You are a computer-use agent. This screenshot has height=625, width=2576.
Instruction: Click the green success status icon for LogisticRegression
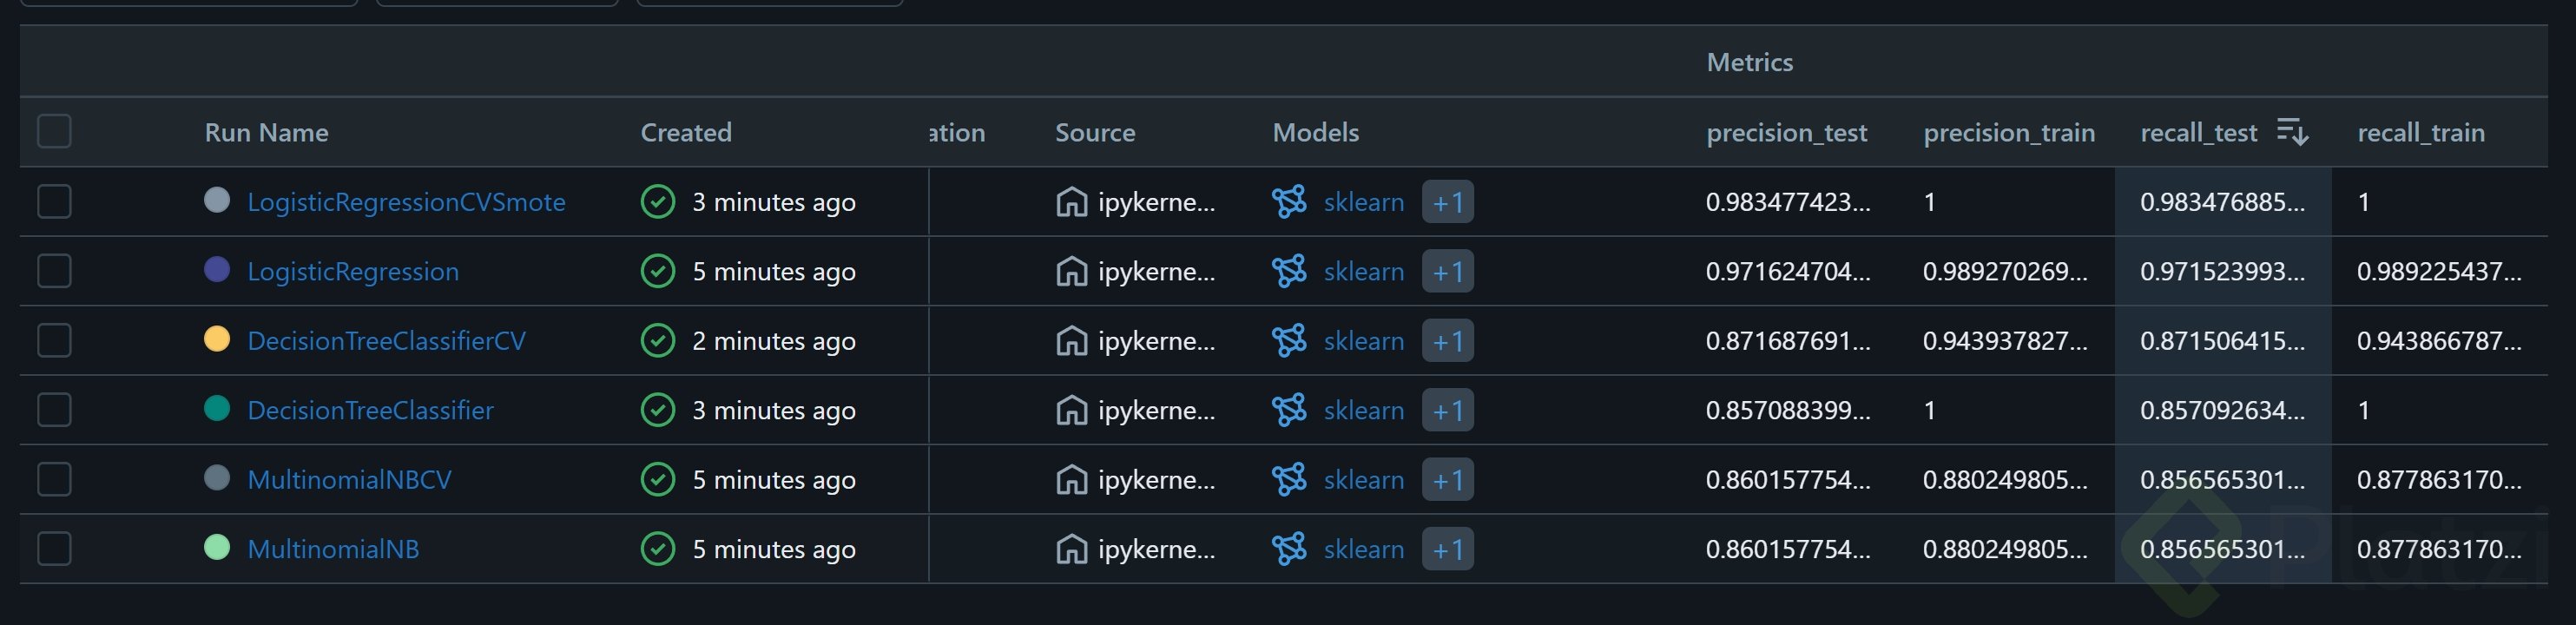pos(658,271)
